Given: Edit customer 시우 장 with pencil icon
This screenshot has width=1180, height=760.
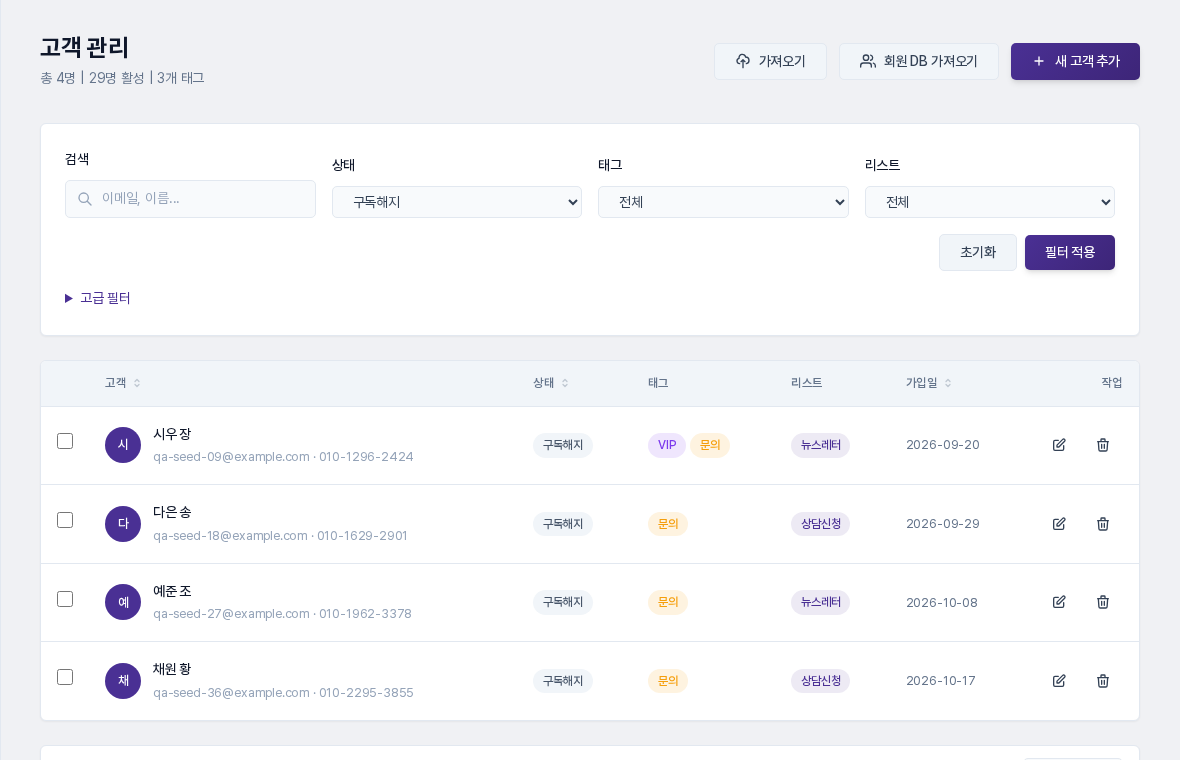Looking at the screenshot, I should (x=1059, y=445).
